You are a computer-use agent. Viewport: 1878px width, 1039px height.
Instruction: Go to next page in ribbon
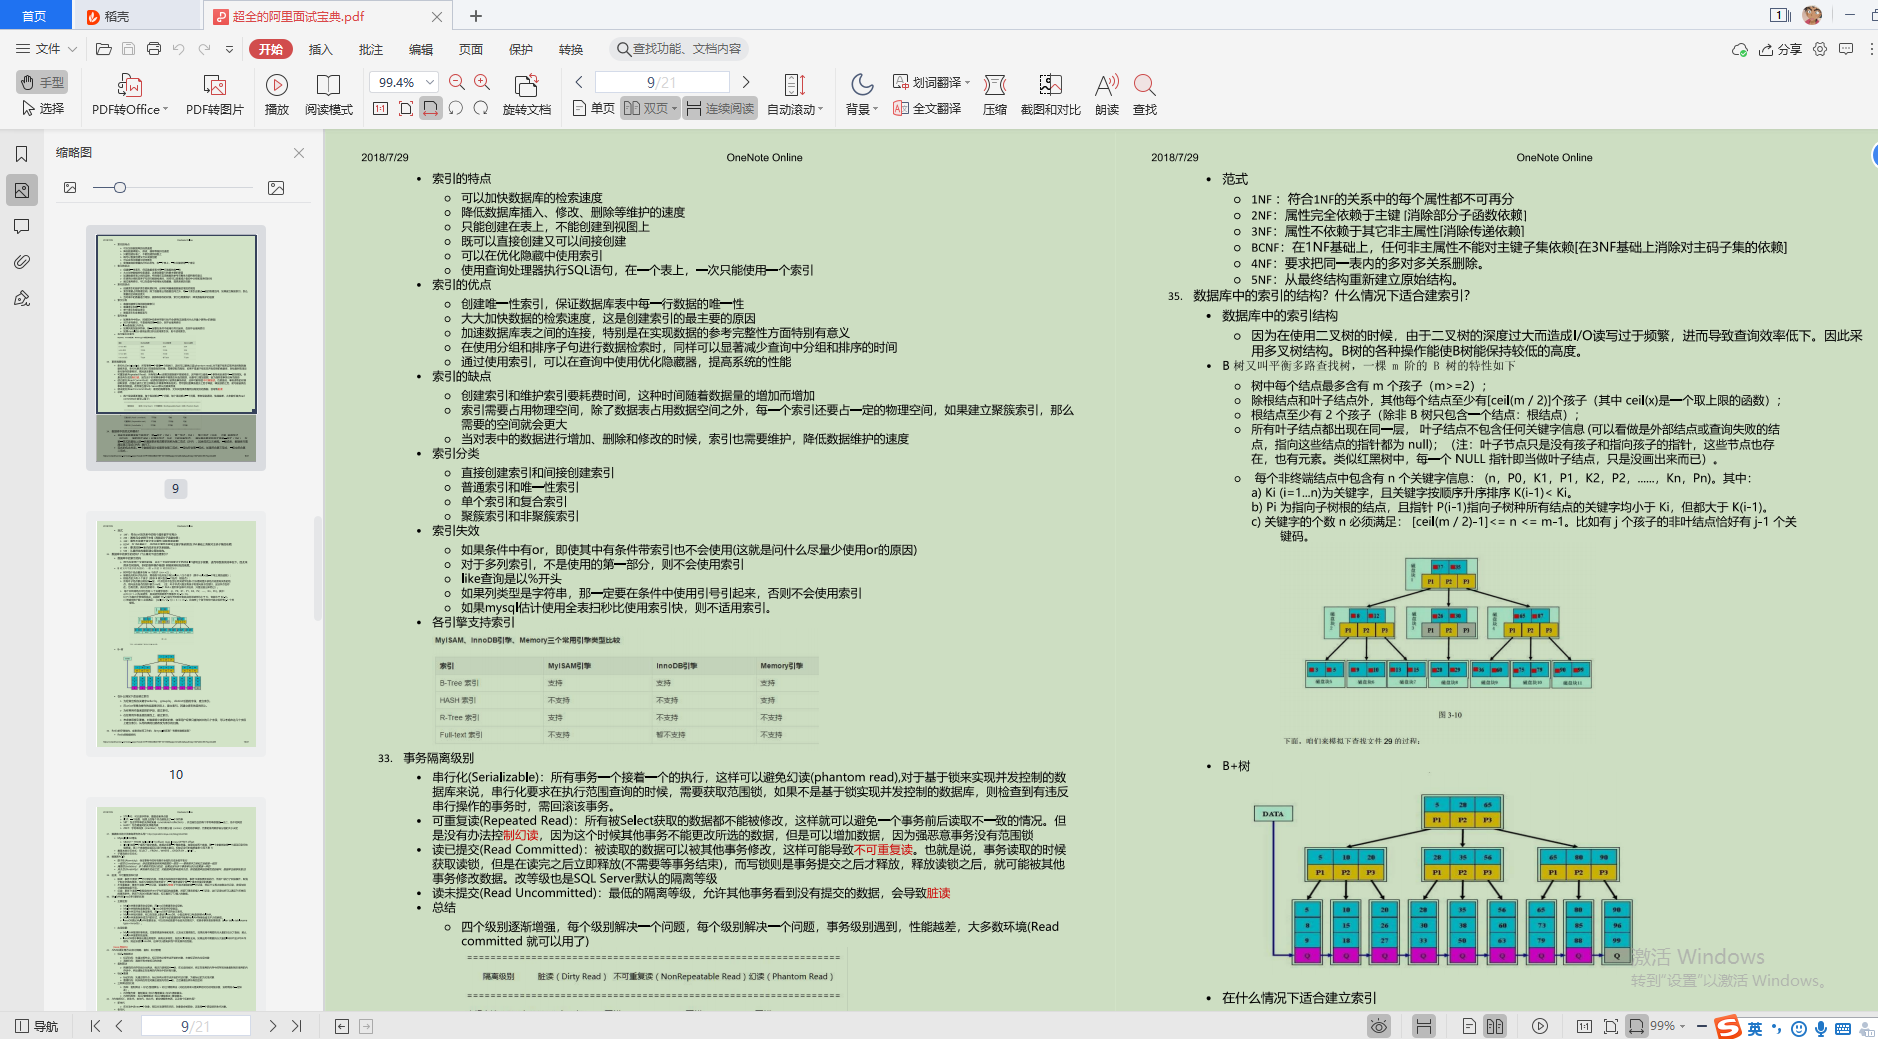pos(746,82)
